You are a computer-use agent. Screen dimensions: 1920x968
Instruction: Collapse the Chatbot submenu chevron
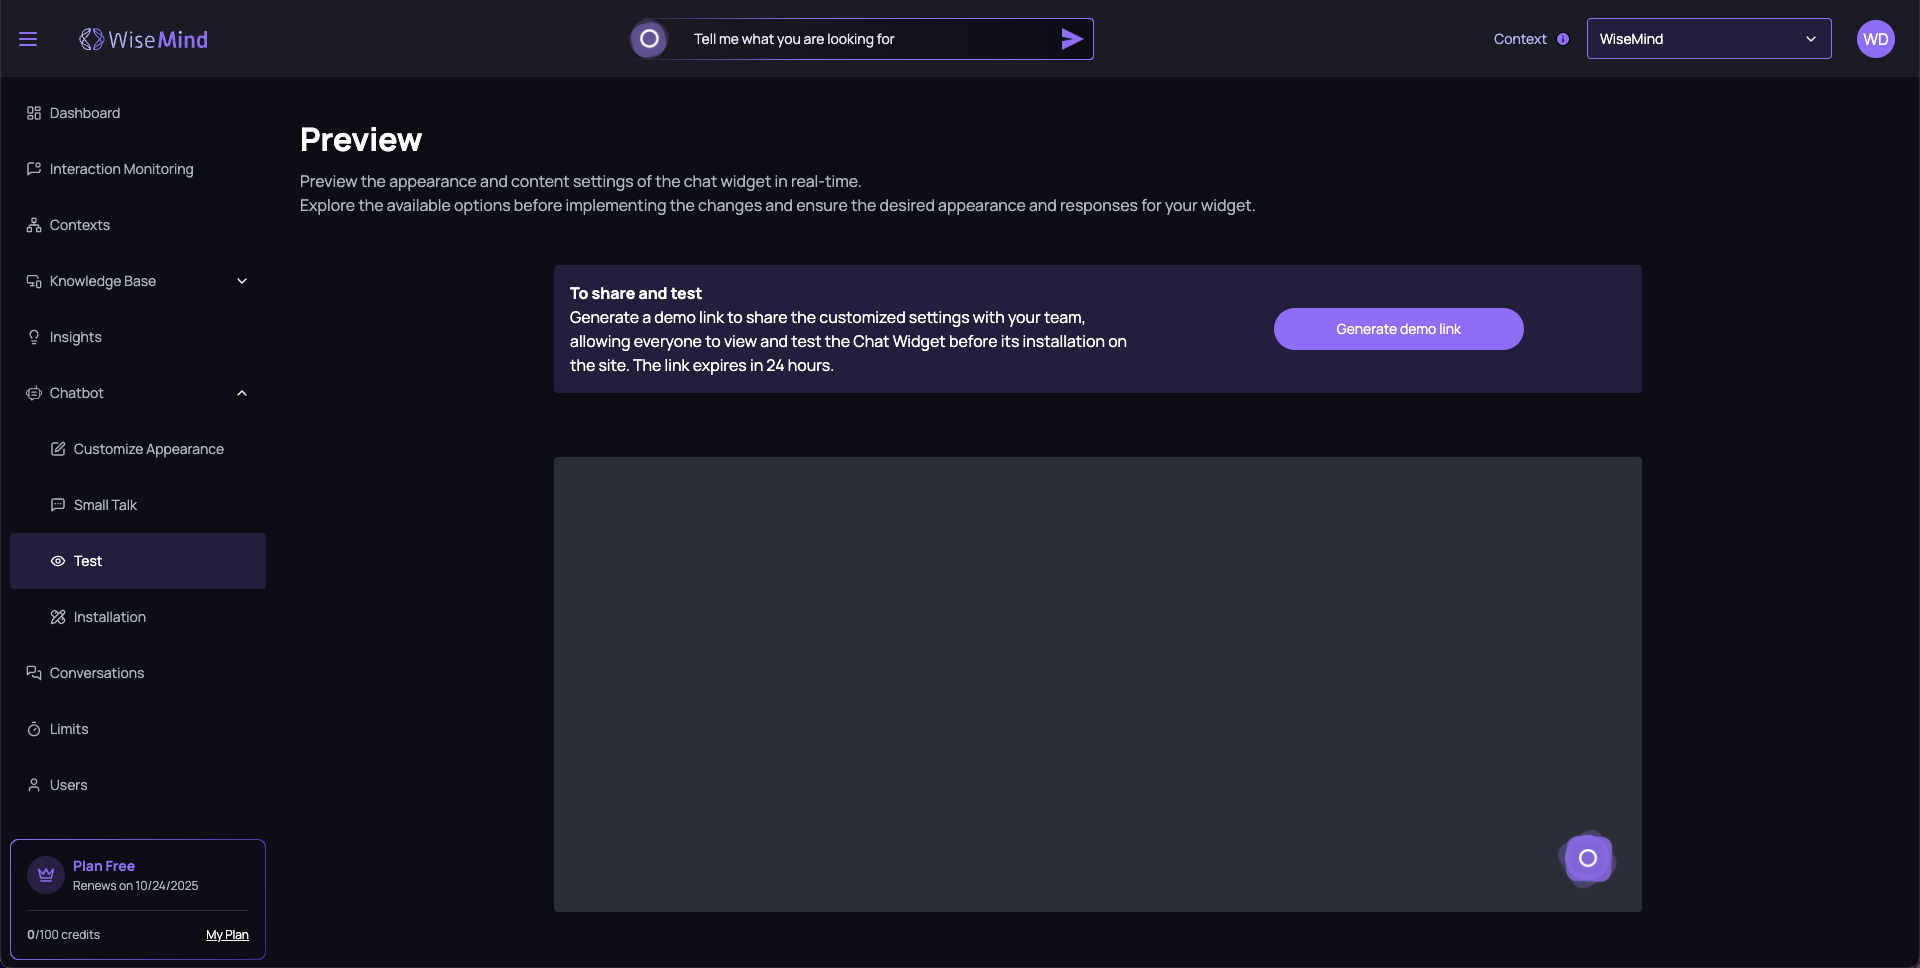(x=242, y=393)
